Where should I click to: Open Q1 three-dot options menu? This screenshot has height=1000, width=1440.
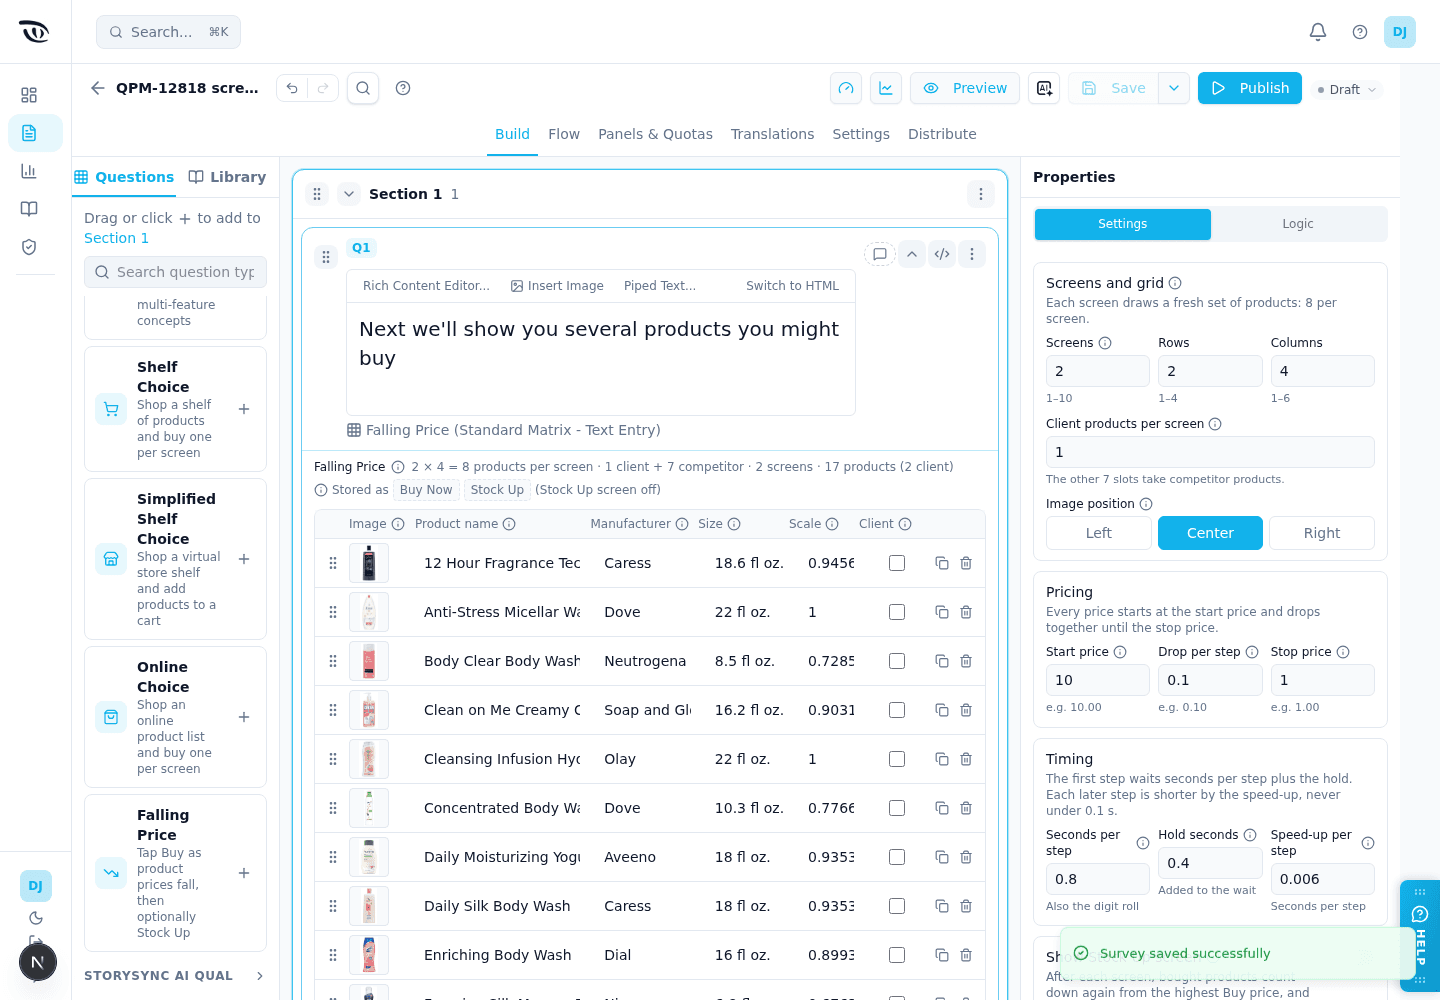pos(972,254)
